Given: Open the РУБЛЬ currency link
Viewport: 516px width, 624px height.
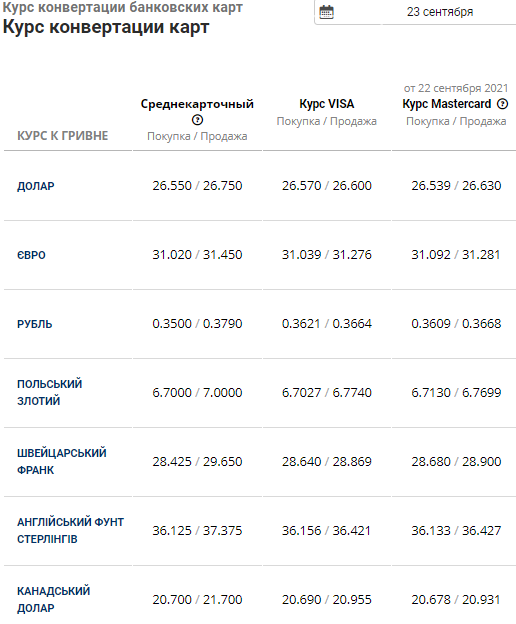Looking at the screenshot, I should [34, 324].
